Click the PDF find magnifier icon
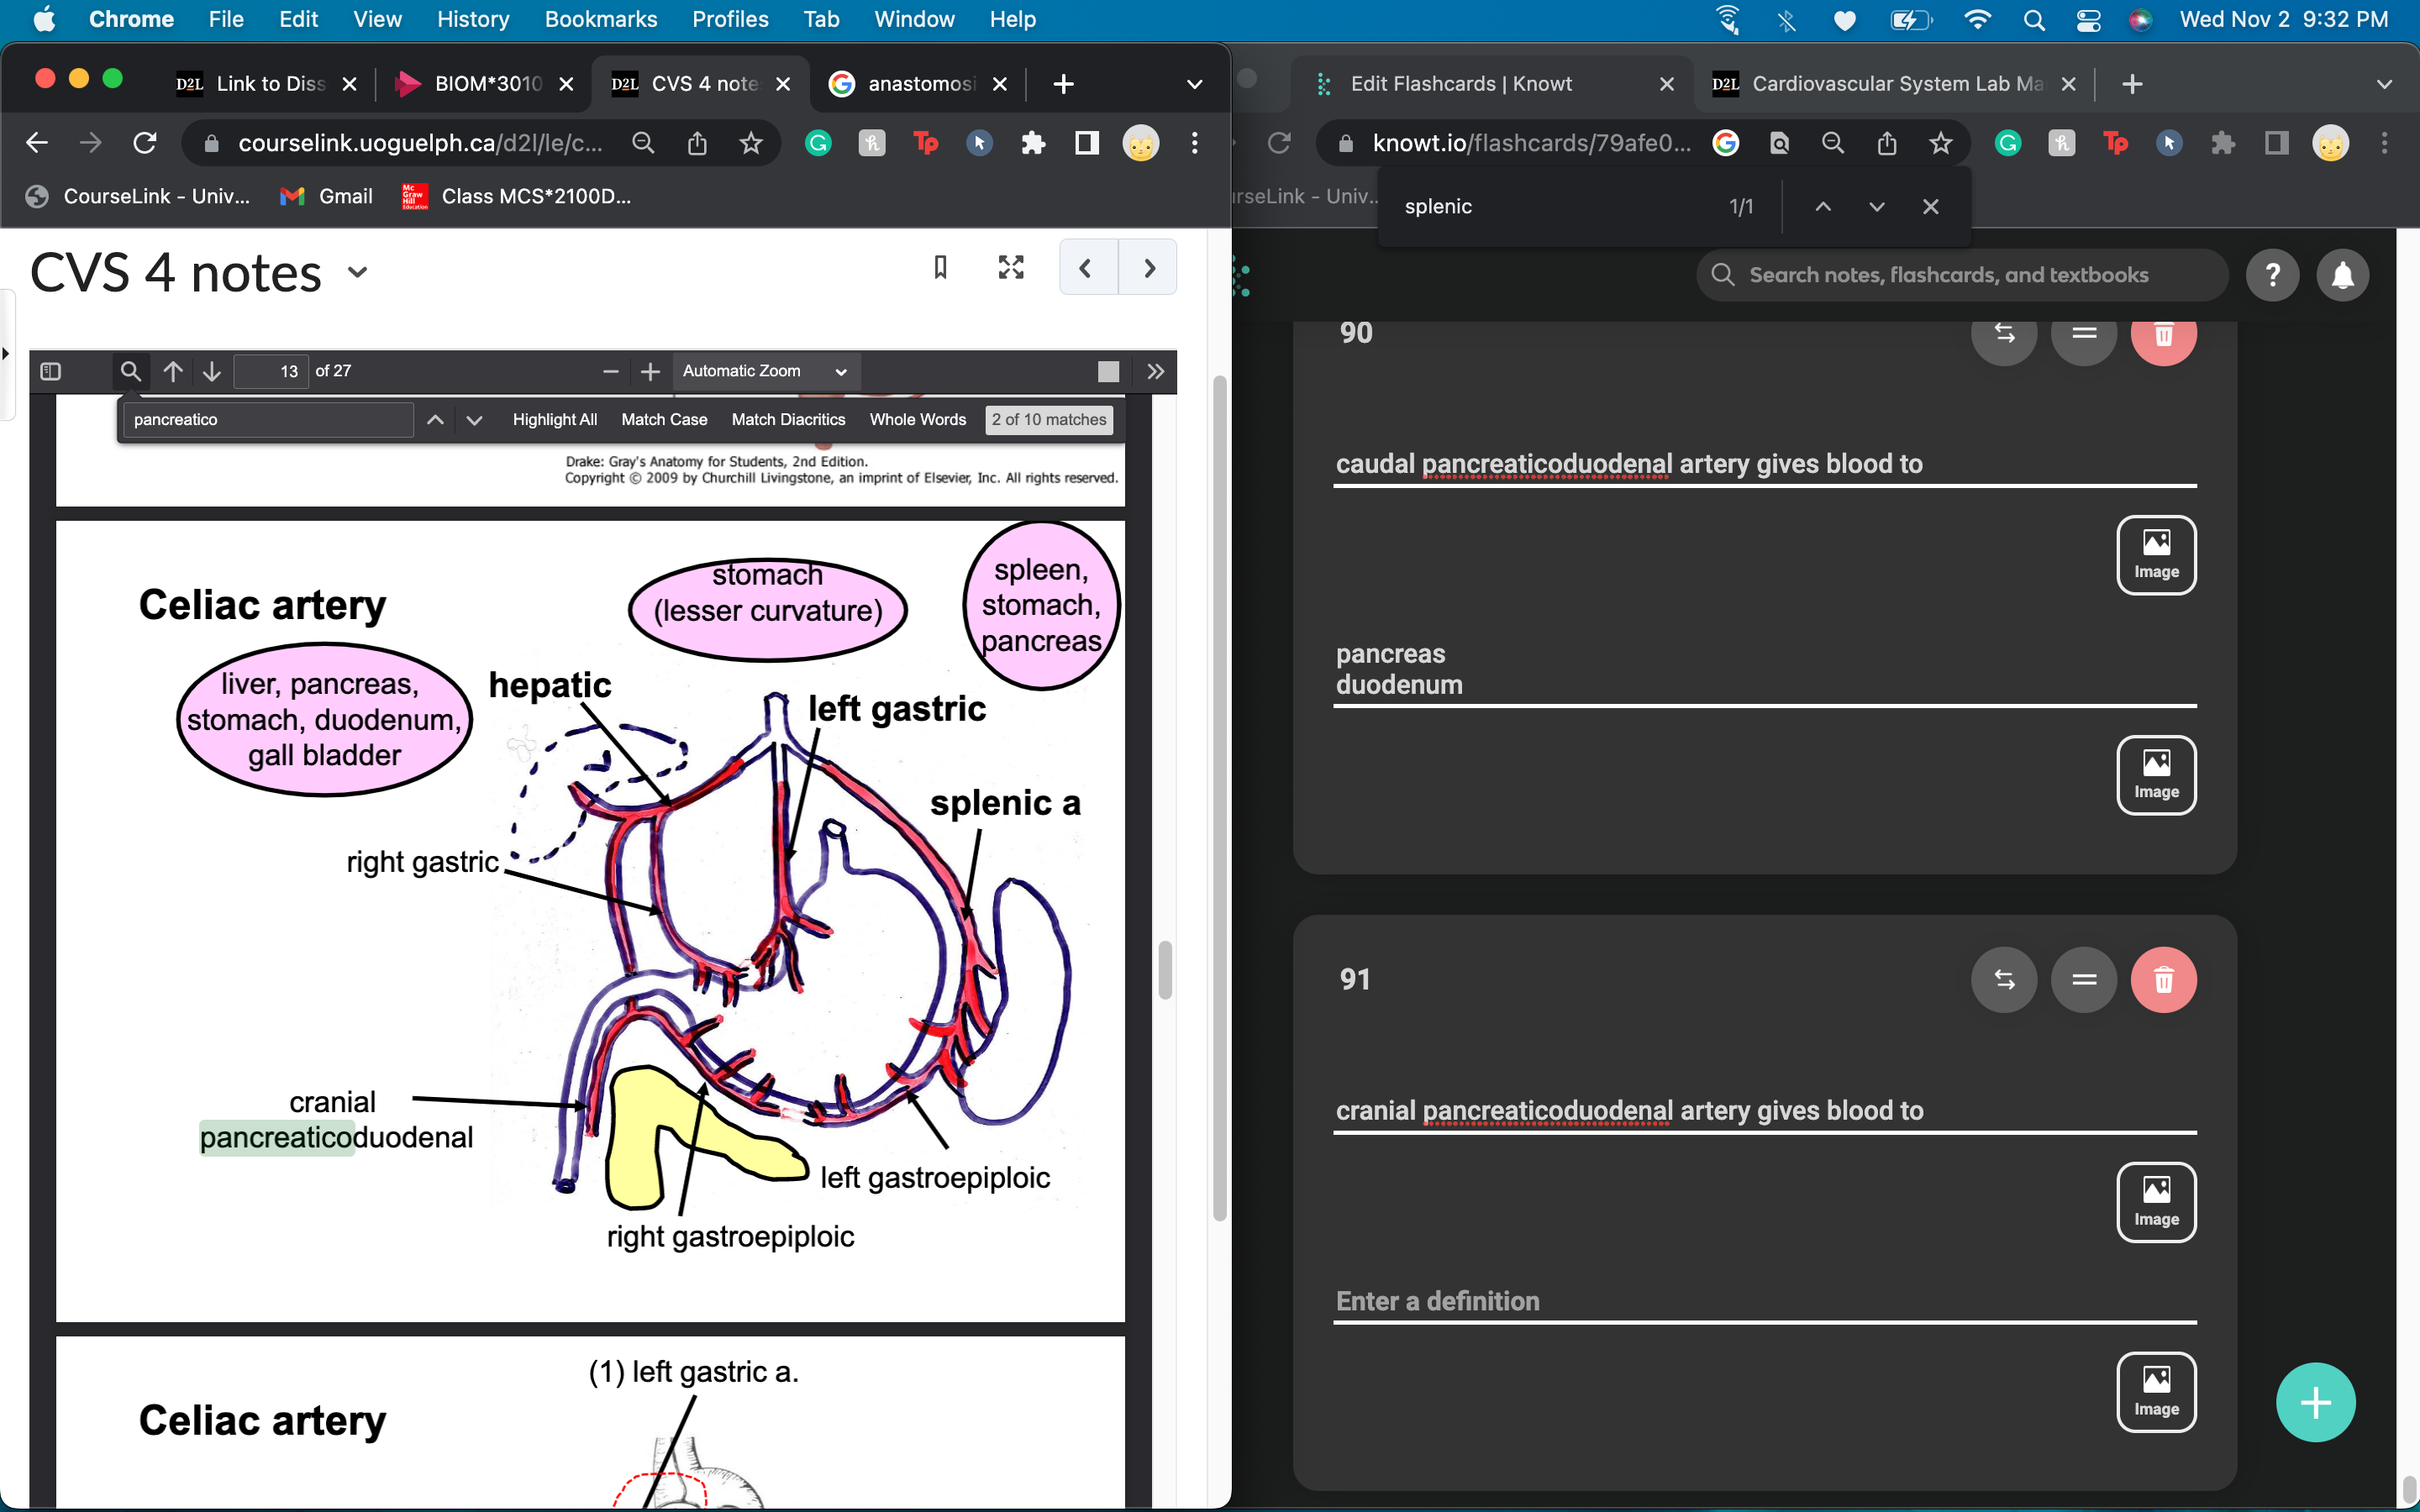The height and width of the screenshot is (1512, 2420). (130, 371)
